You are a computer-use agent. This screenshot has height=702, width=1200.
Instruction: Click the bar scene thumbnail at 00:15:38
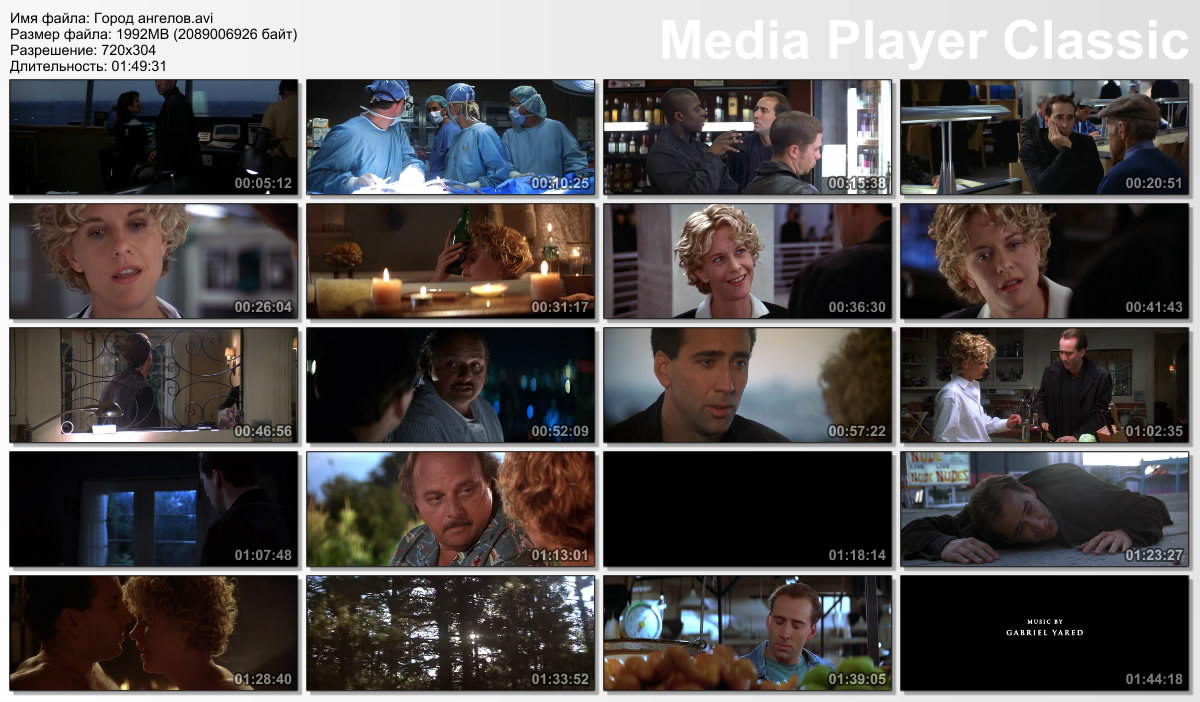click(x=747, y=137)
